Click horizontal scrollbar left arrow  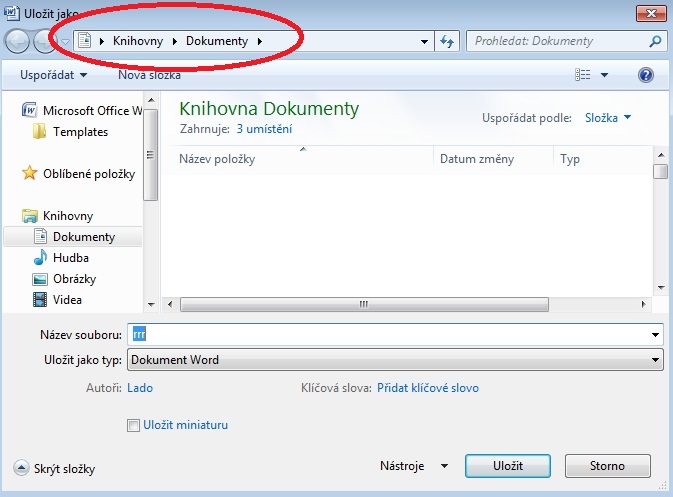click(170, 304)
